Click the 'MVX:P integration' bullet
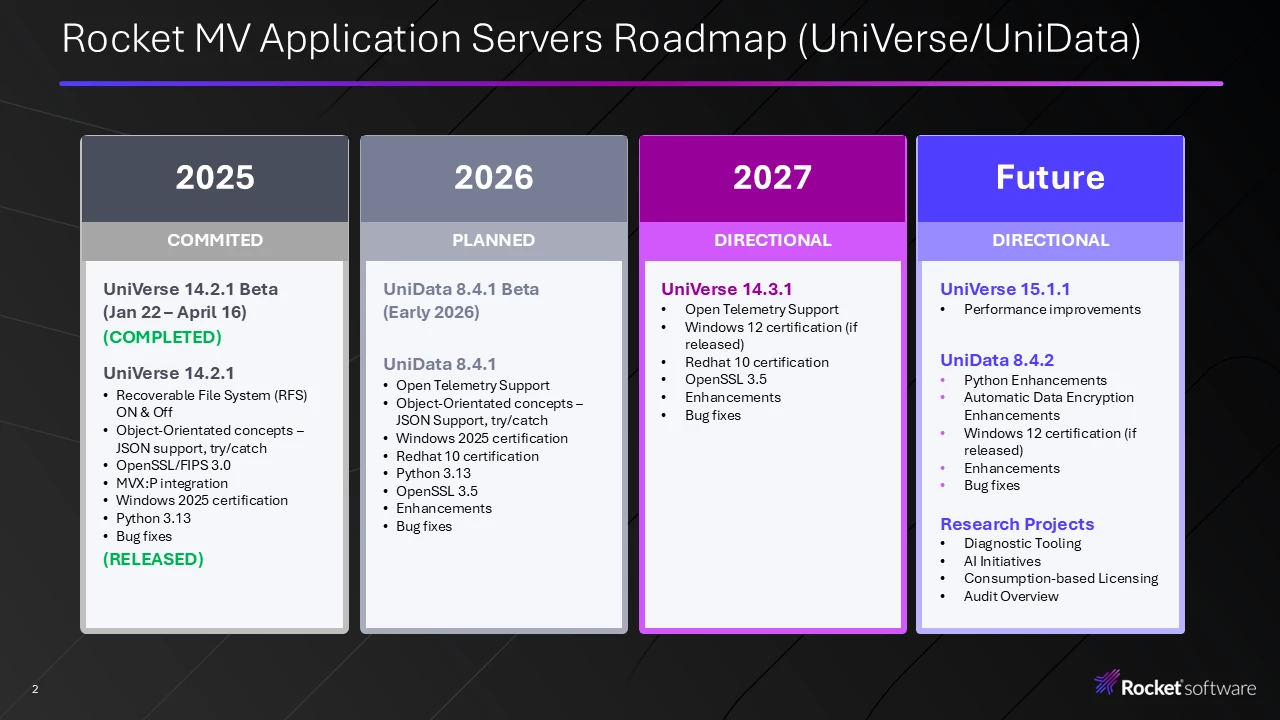 tap(171, 483)
